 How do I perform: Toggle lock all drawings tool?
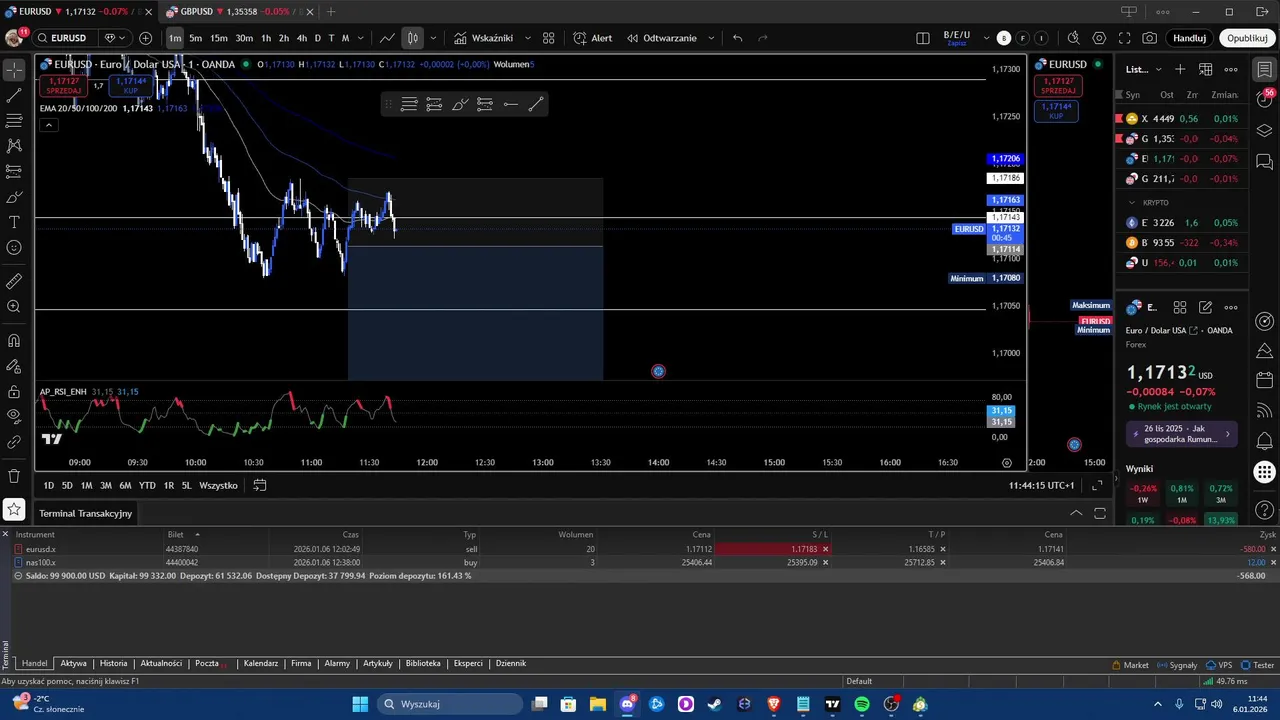point(14,392)
